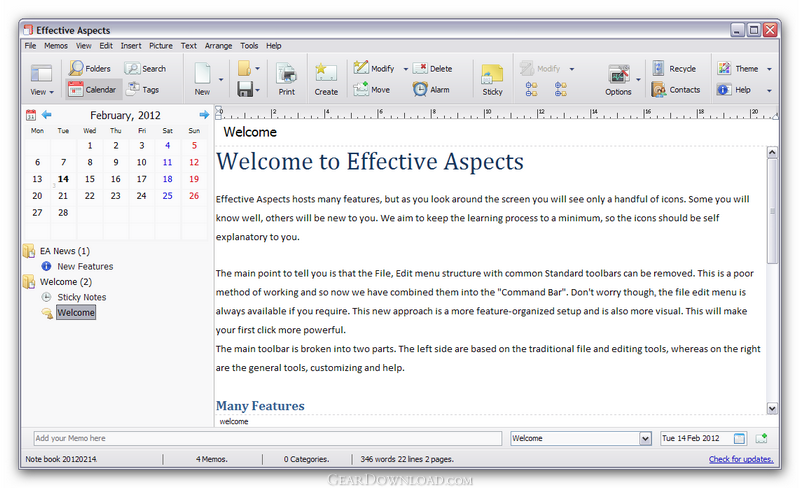Click the document vertical scrollbar thumb
Viewport: 800px width, 488px height.
[772, 211]
